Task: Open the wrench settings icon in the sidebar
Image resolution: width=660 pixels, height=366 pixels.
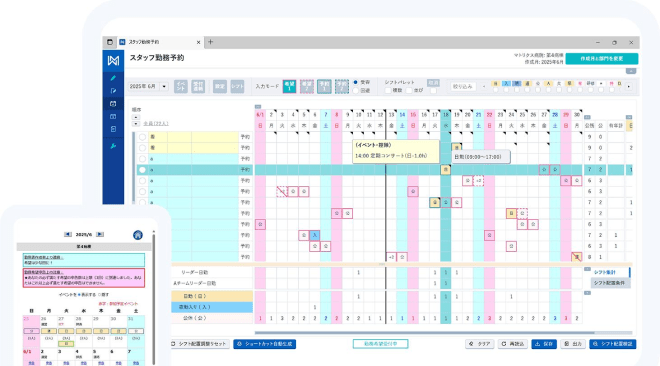Action: tap(113, 146)
